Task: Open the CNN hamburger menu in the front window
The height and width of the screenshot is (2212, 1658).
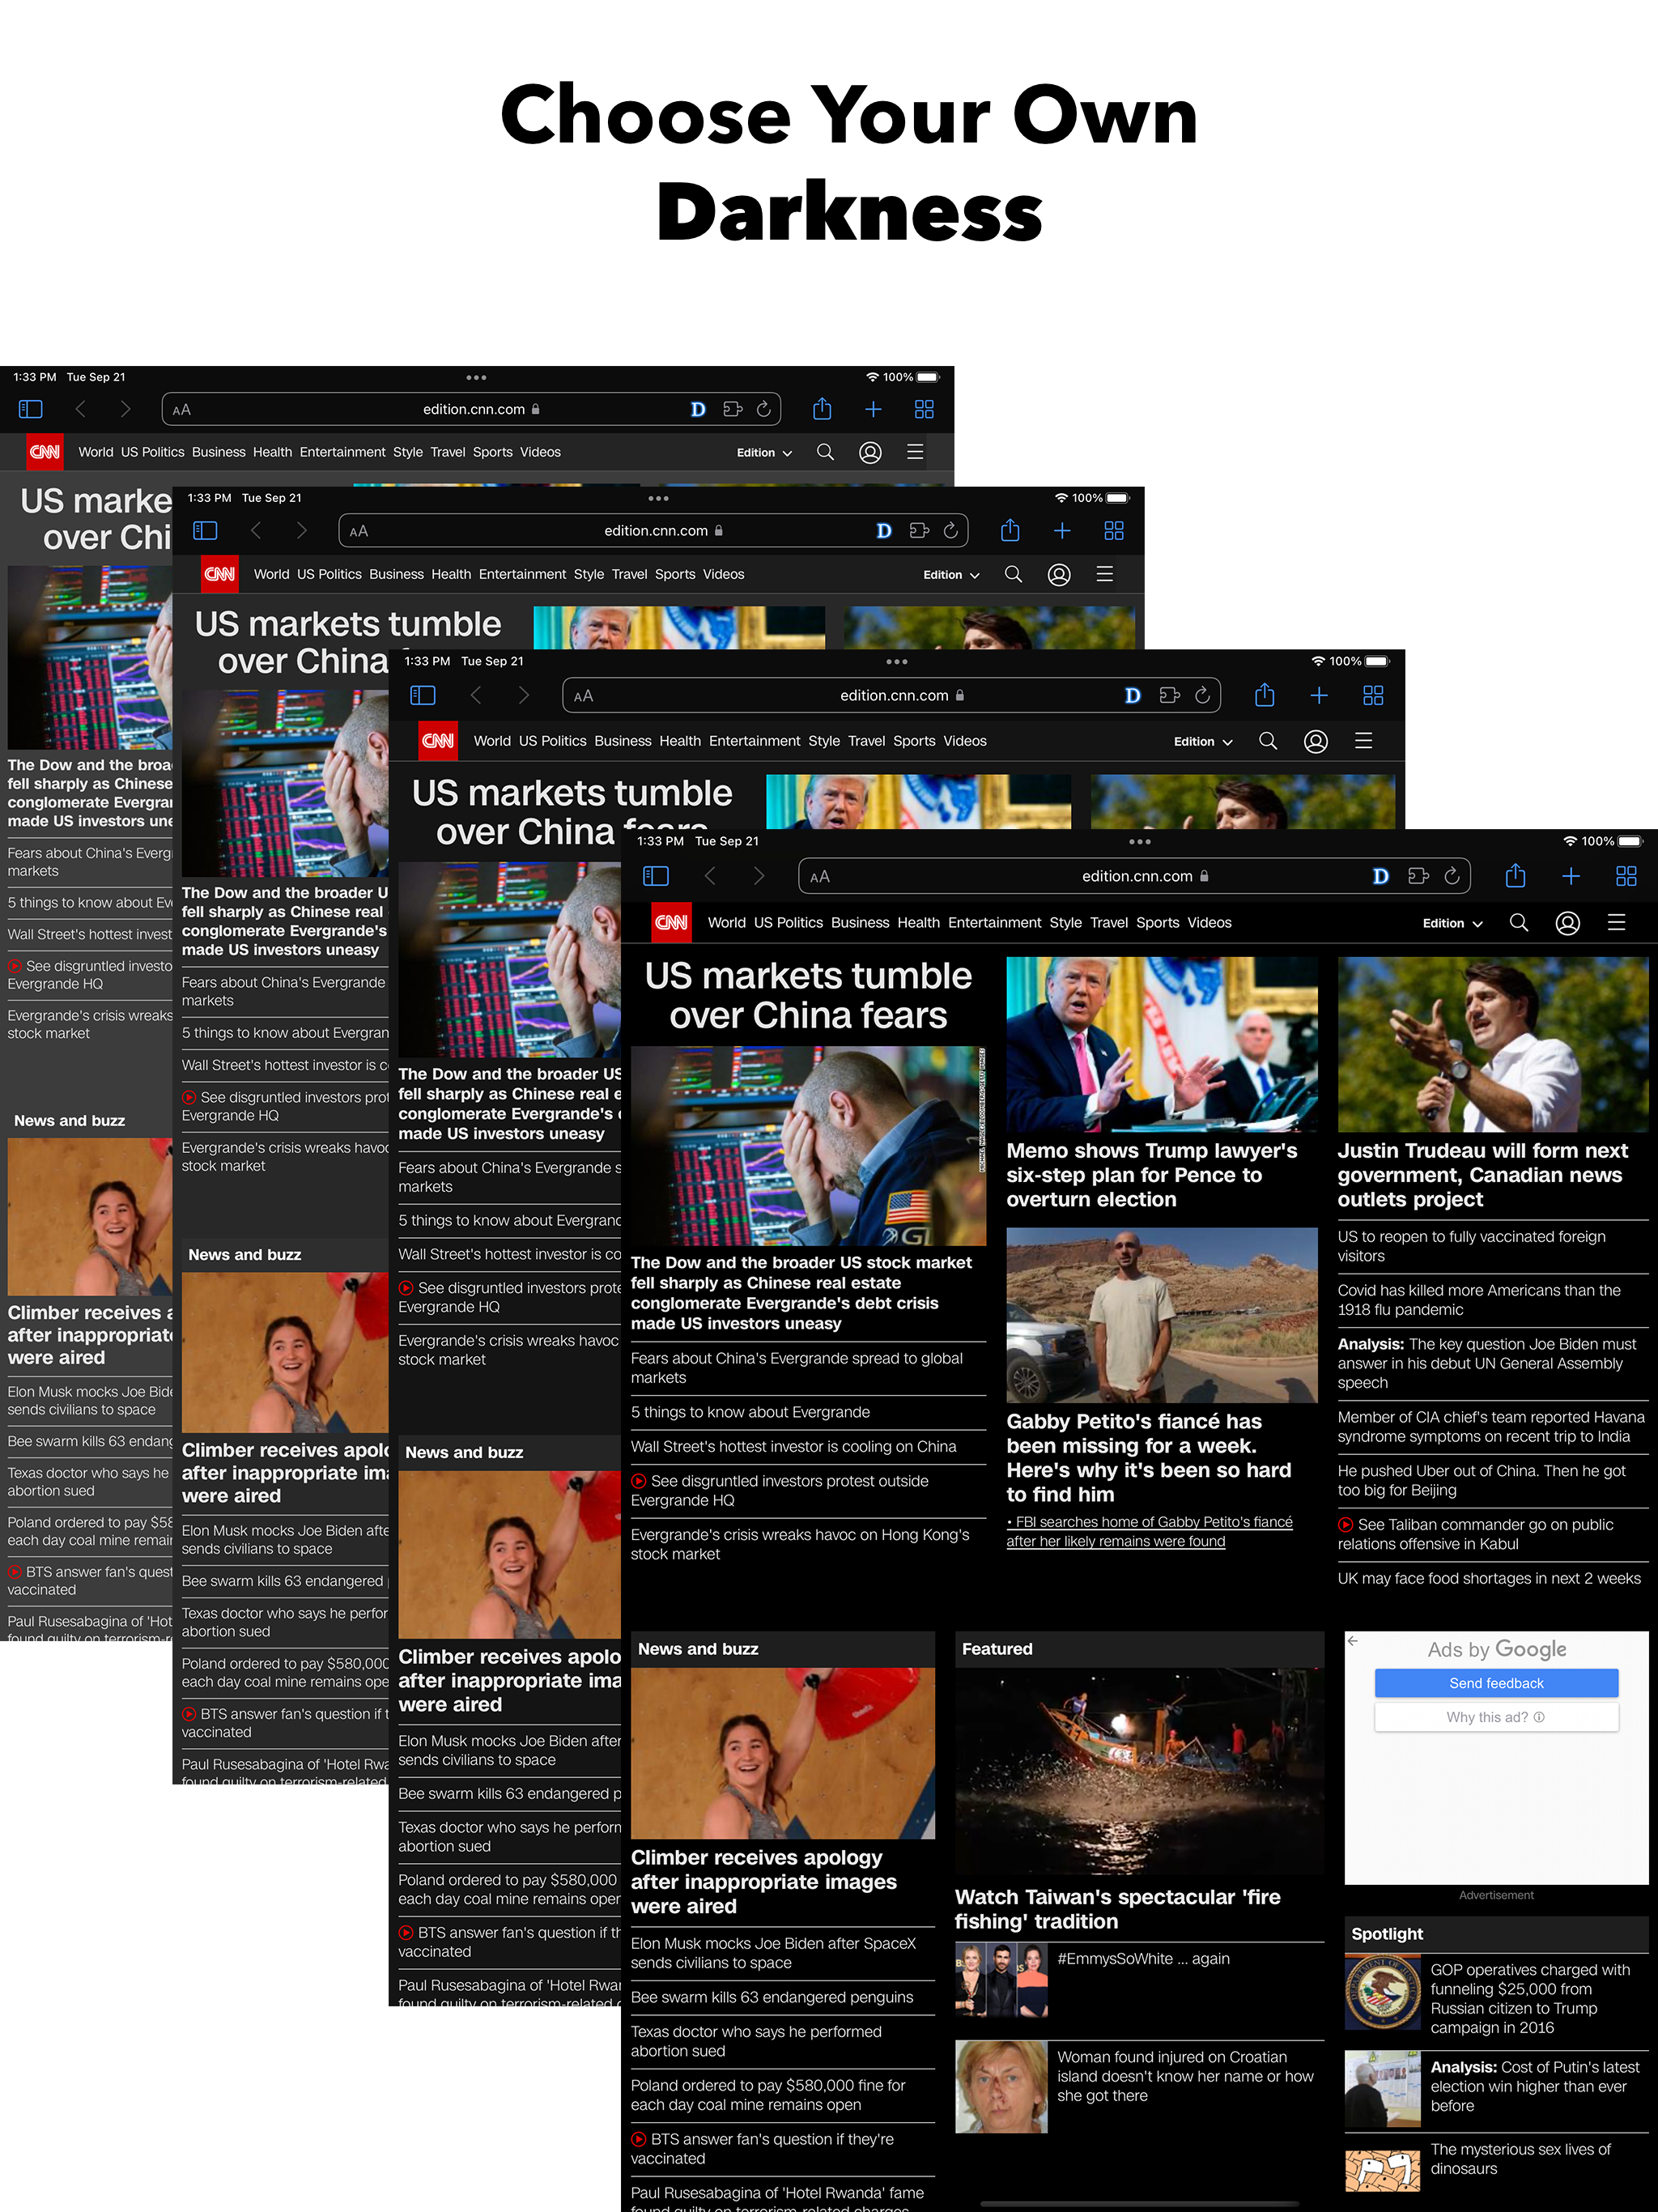Action: (x=1616, y=922)
